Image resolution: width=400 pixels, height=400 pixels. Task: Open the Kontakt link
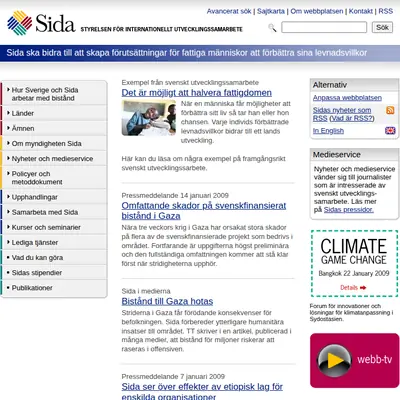[x=361, y=11]
